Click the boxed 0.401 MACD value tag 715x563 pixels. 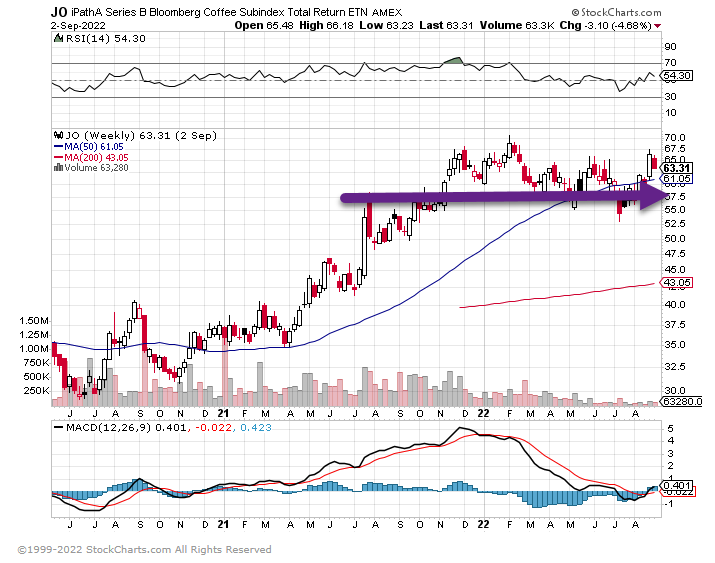pyautogui.click(x=678, y=486)
